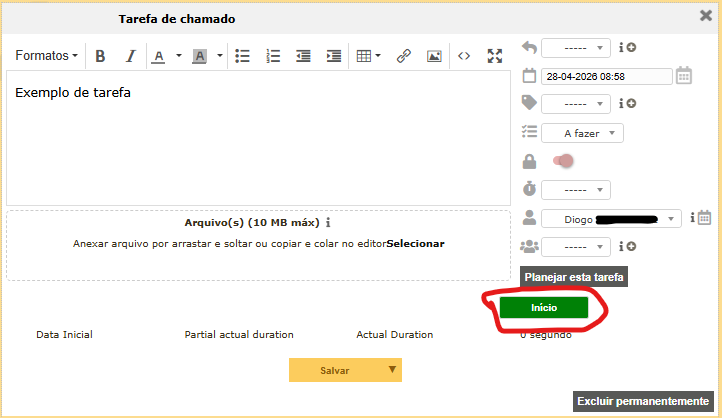722x418 pixels.
Task: Open the background color dropdown arrow
Action: coord(220,56)
